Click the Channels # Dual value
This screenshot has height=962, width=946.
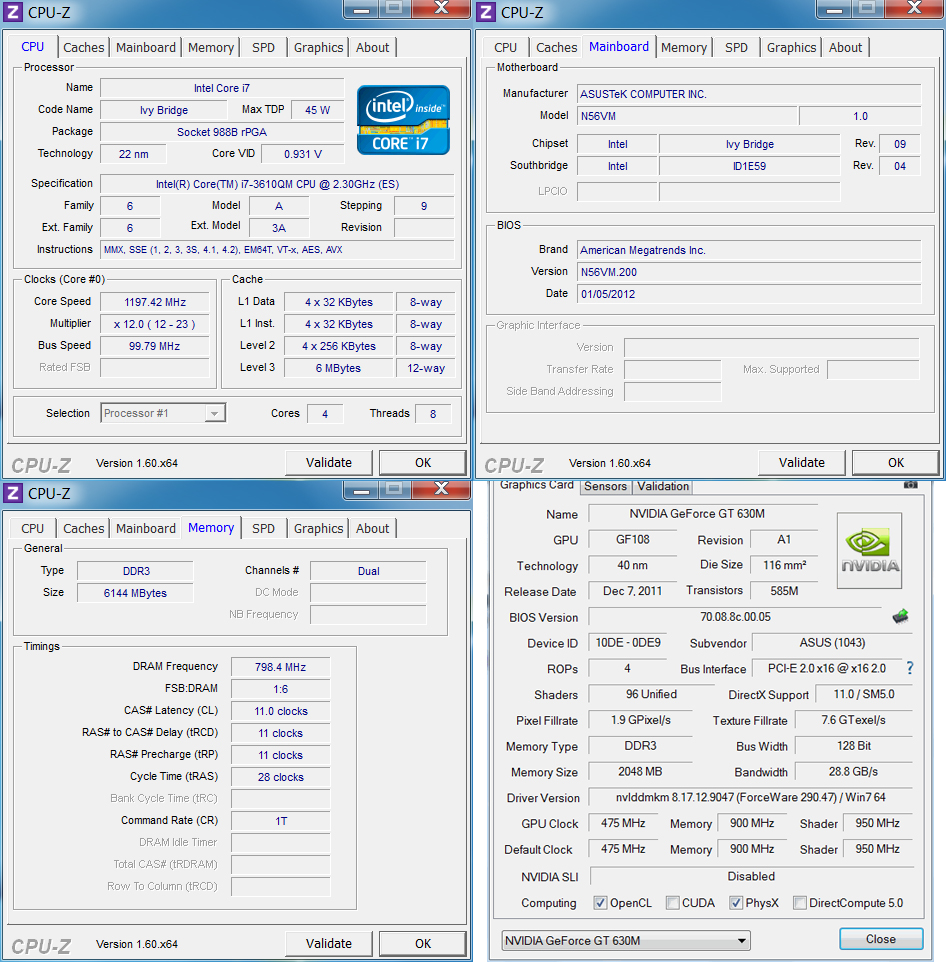[368, 571]
